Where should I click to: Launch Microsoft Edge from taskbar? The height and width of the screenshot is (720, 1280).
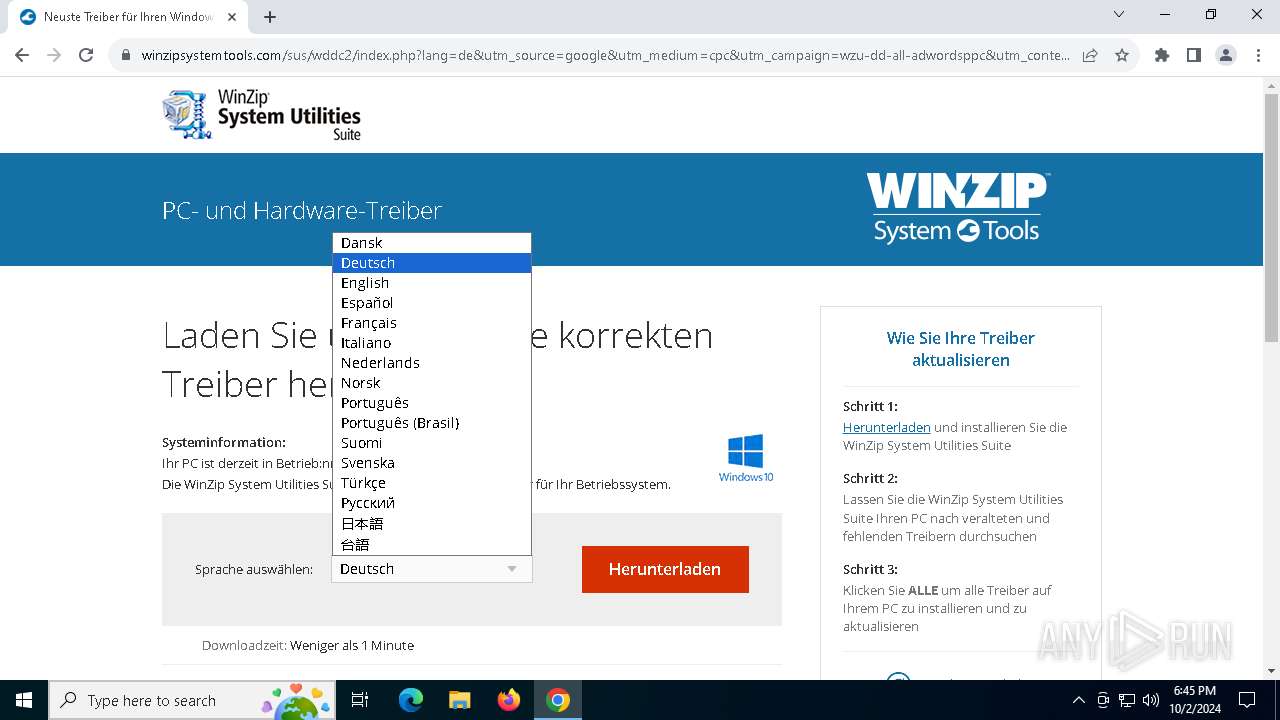click(x=411, y=700)
